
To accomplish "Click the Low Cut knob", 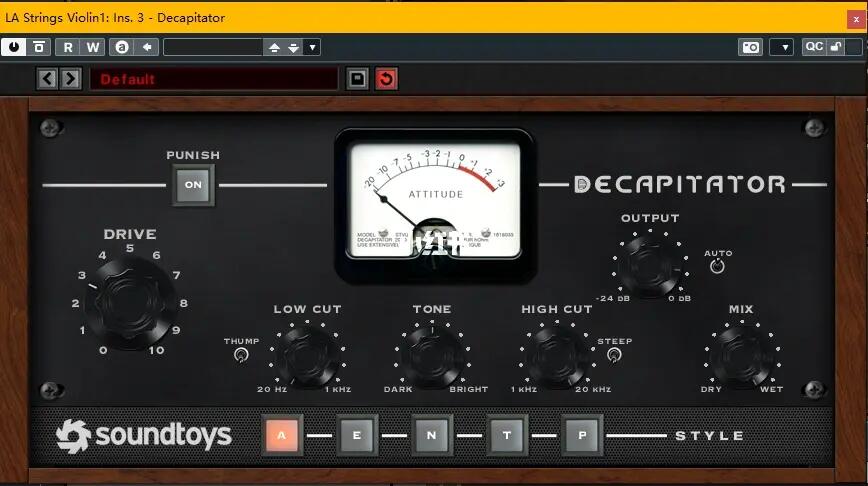I will pos(307,358).
